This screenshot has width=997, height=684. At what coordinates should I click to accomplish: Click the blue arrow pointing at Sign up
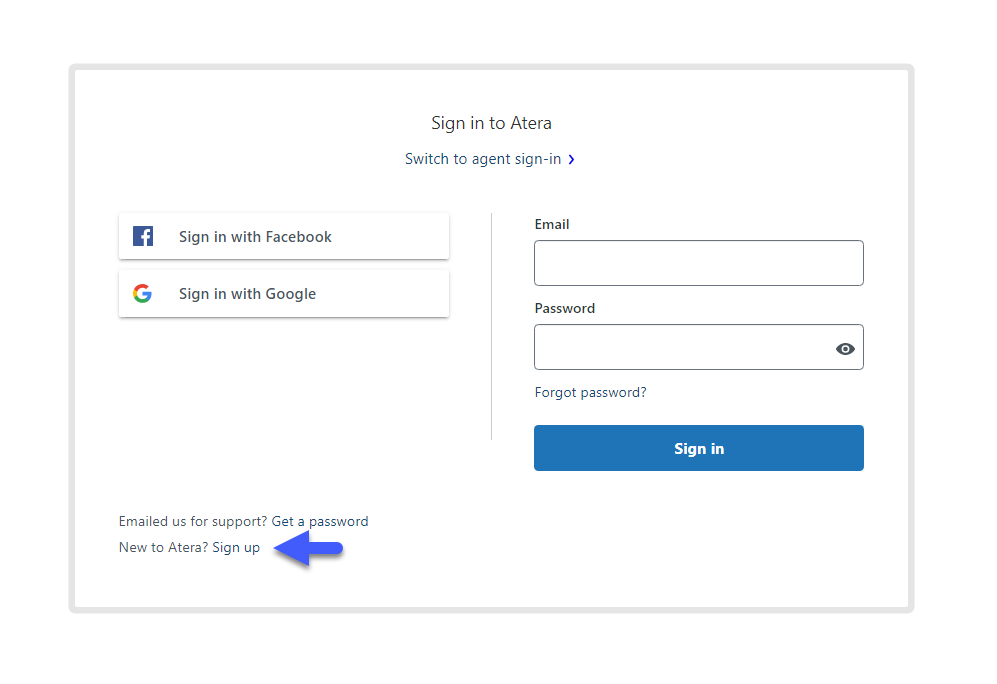(x=308, y=548)
